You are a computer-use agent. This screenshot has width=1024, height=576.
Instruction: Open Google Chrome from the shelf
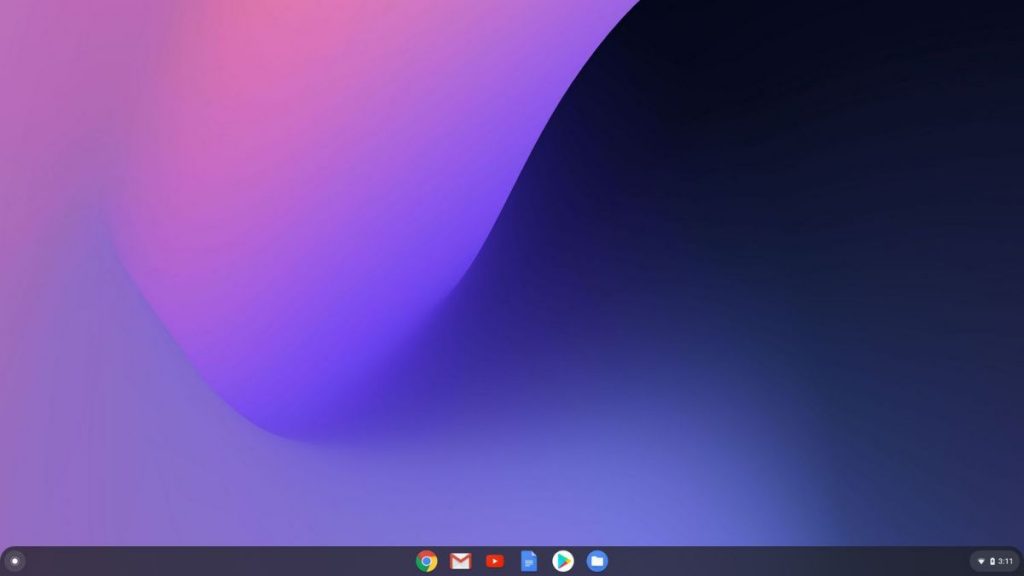(425, 562)
